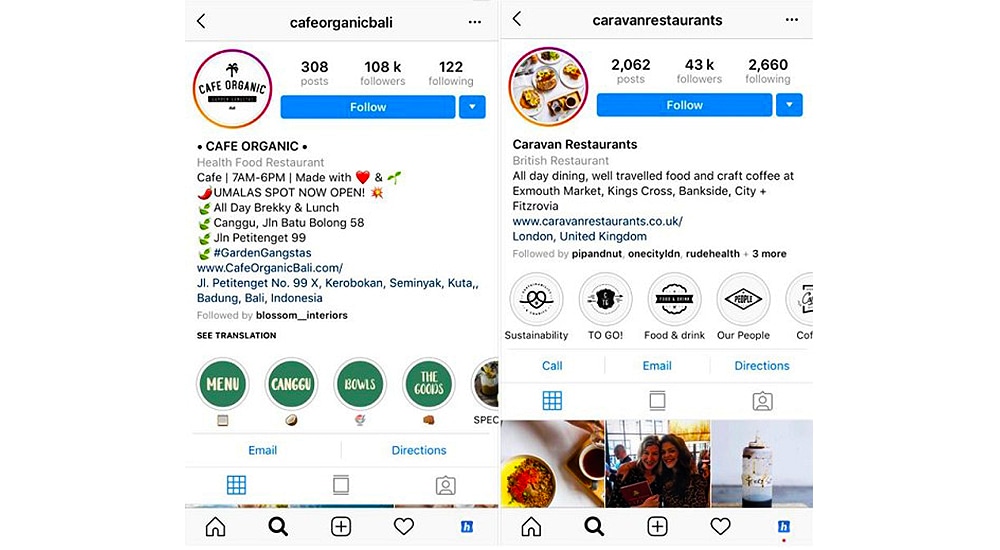1000x550 pixels.
Task: Go back from cafeorganicbali profile
Action: (x=201, y=22)
